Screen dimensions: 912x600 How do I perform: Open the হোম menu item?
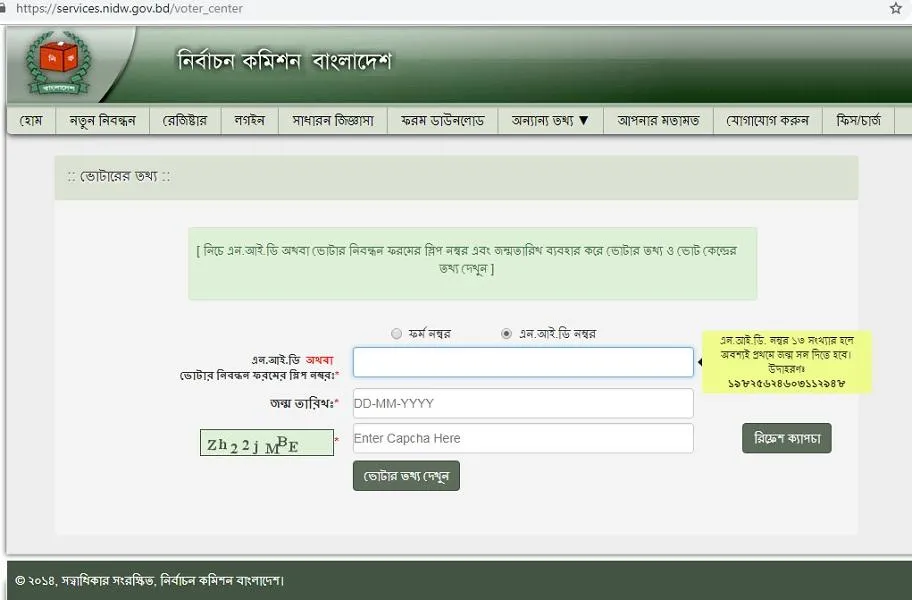pos(31,121)
